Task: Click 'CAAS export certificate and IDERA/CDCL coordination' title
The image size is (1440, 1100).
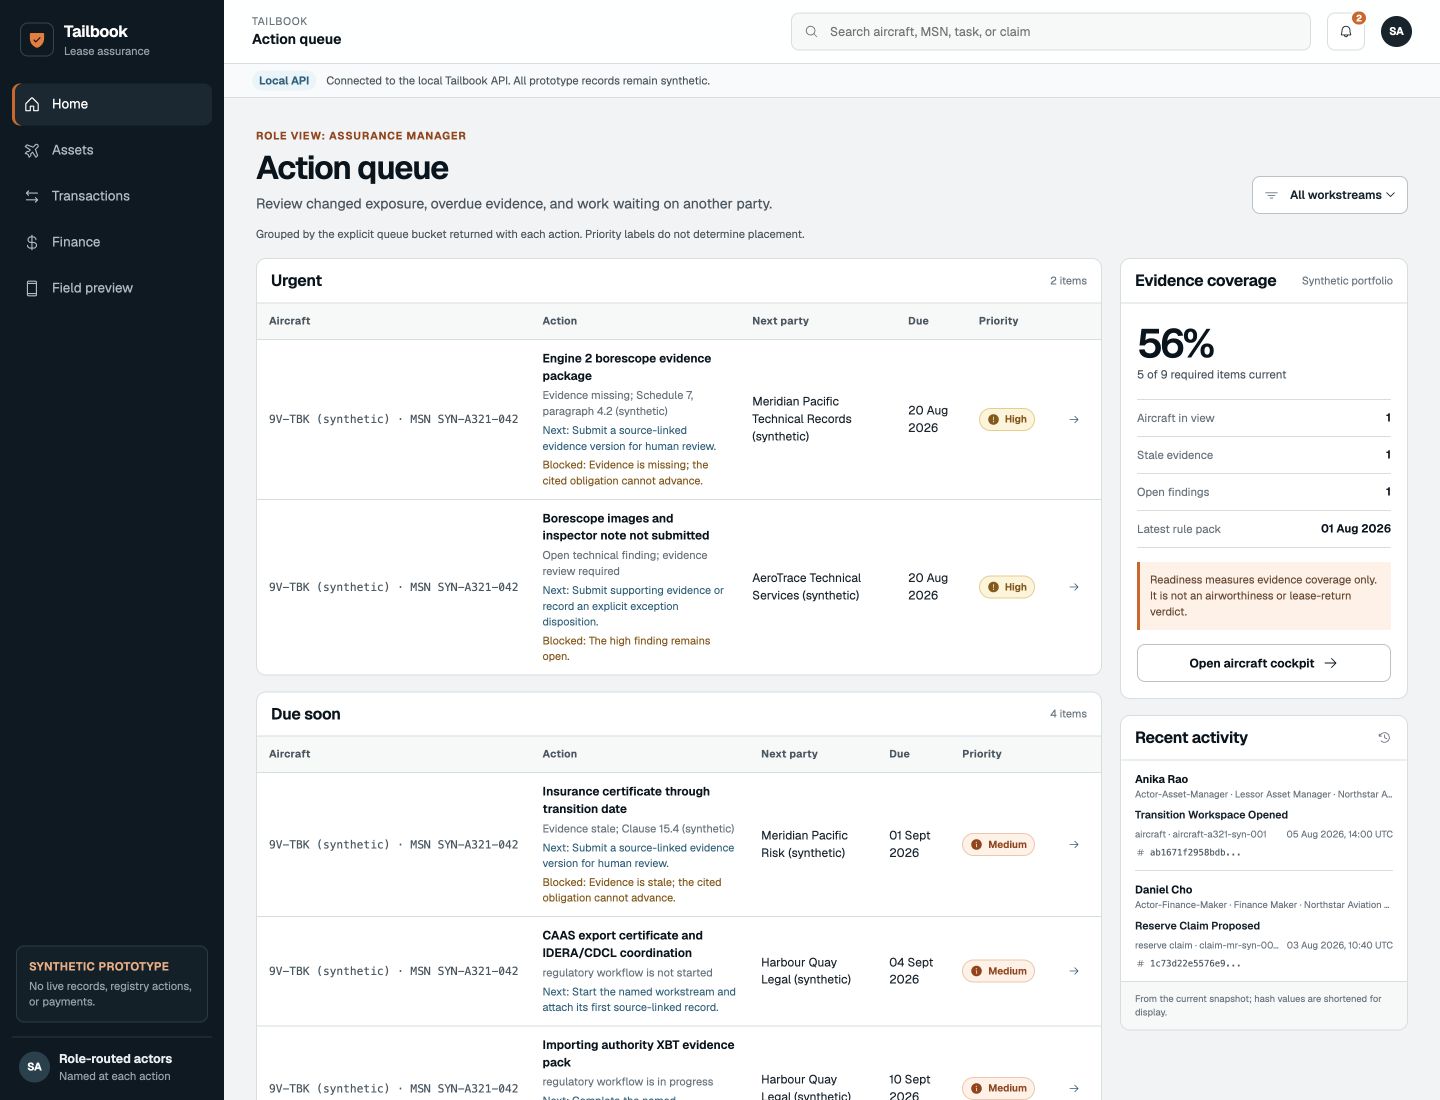Action: point(623,944)
